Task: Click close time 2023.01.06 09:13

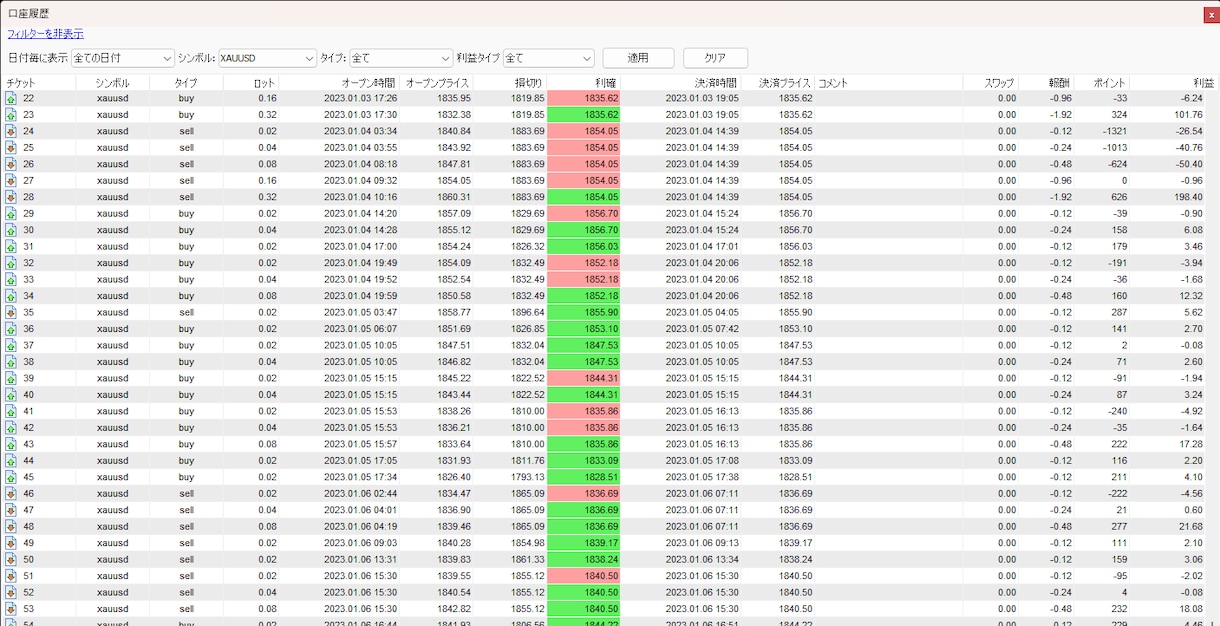Action: [702, 543]
